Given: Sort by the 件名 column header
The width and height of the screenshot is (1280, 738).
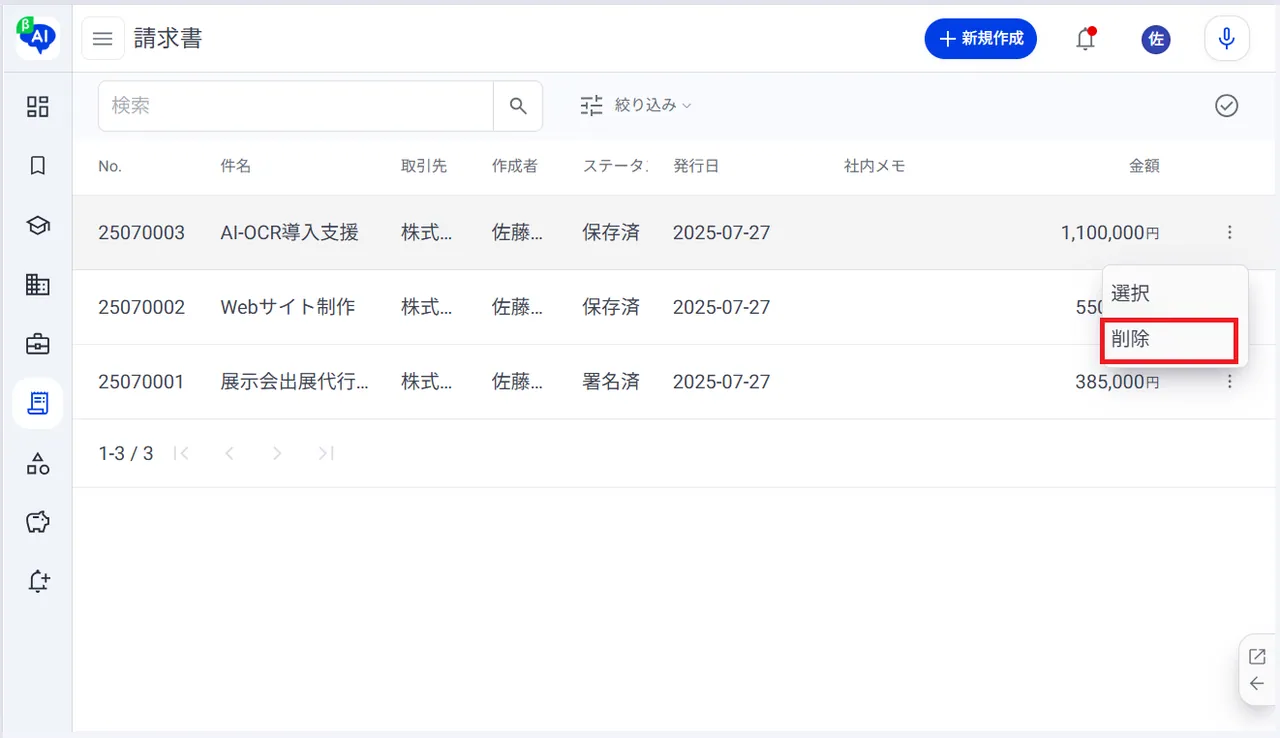Looking at the screenshot, I should pyautogui.click(x=235, y=167).
